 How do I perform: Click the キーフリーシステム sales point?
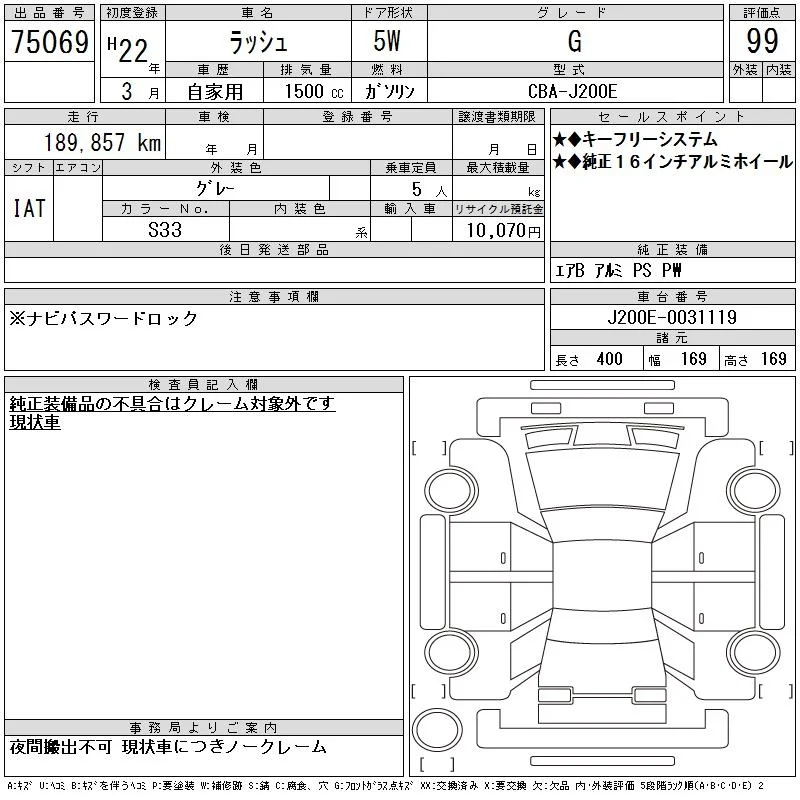point(635,139)
